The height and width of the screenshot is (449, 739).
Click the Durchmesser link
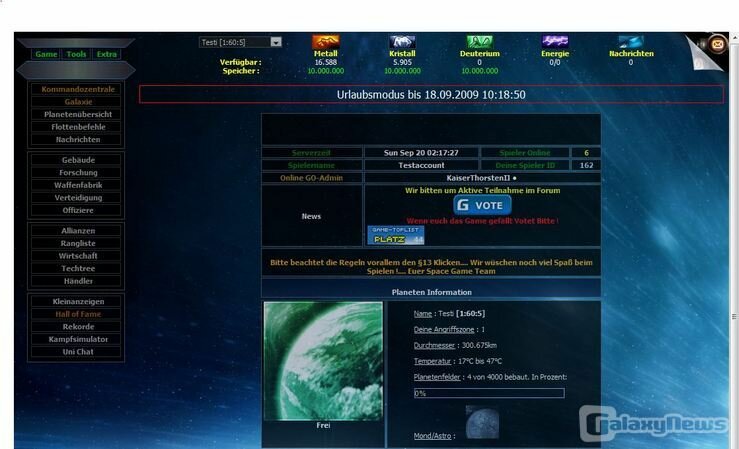(435, 345)
